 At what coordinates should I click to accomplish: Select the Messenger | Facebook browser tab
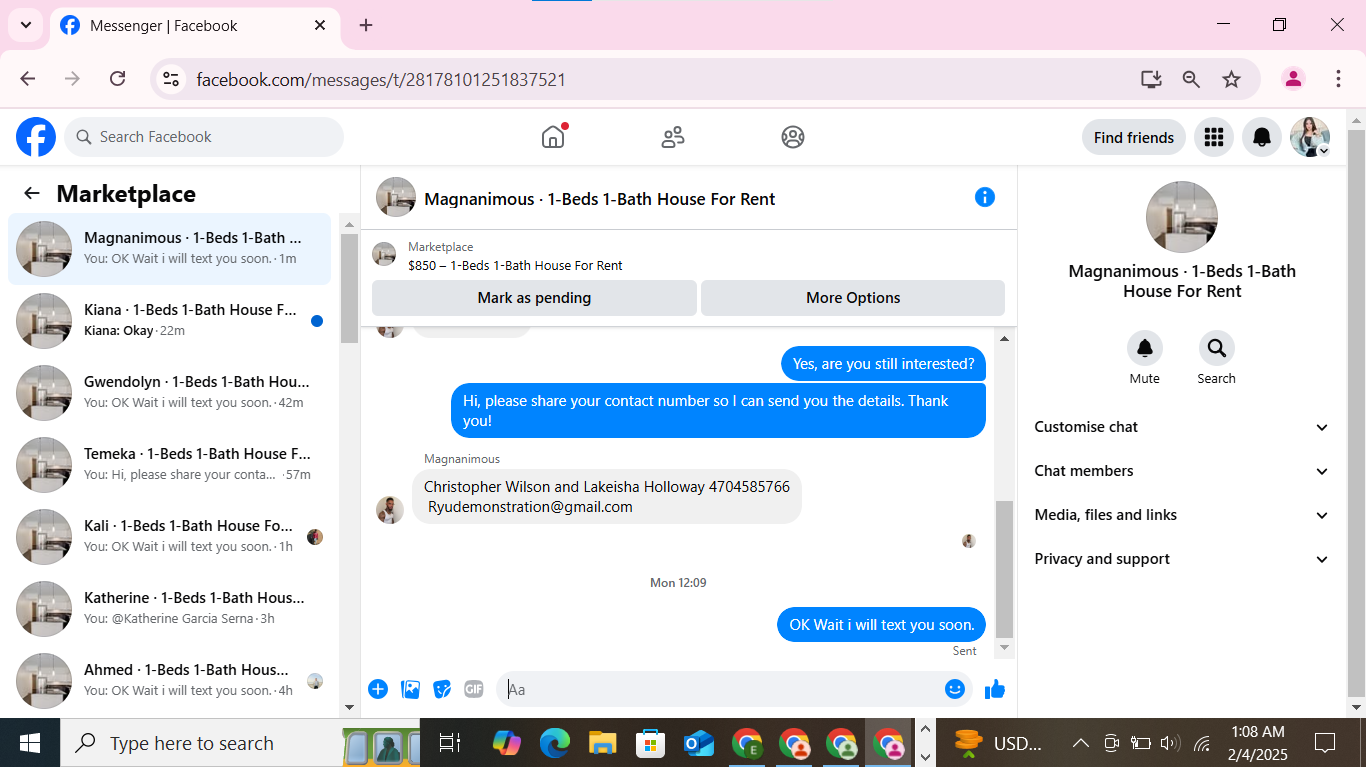193,26
